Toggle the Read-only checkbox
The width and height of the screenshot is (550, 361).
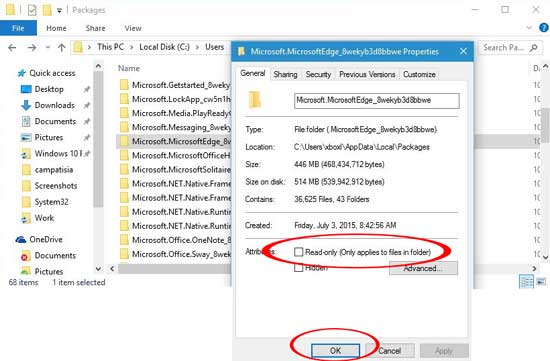coord(299,252)
